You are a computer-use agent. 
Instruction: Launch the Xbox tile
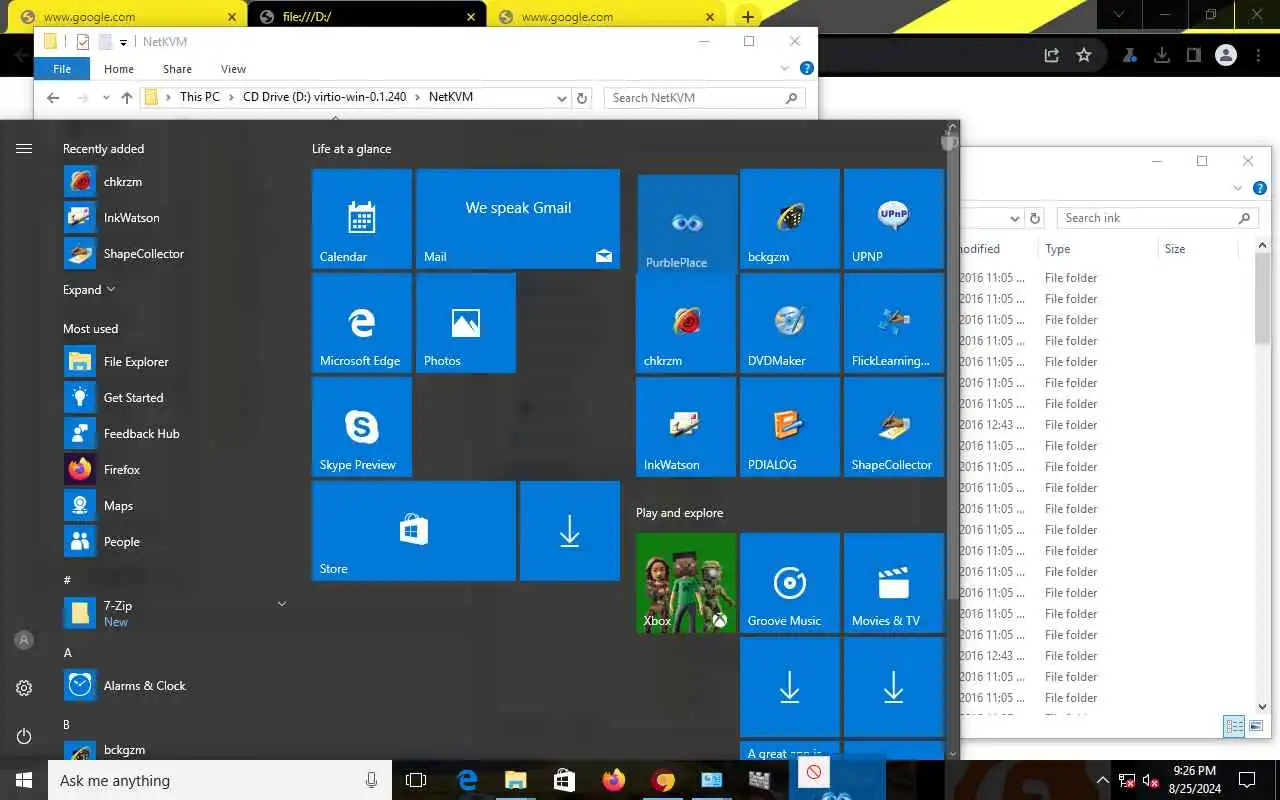686,583
